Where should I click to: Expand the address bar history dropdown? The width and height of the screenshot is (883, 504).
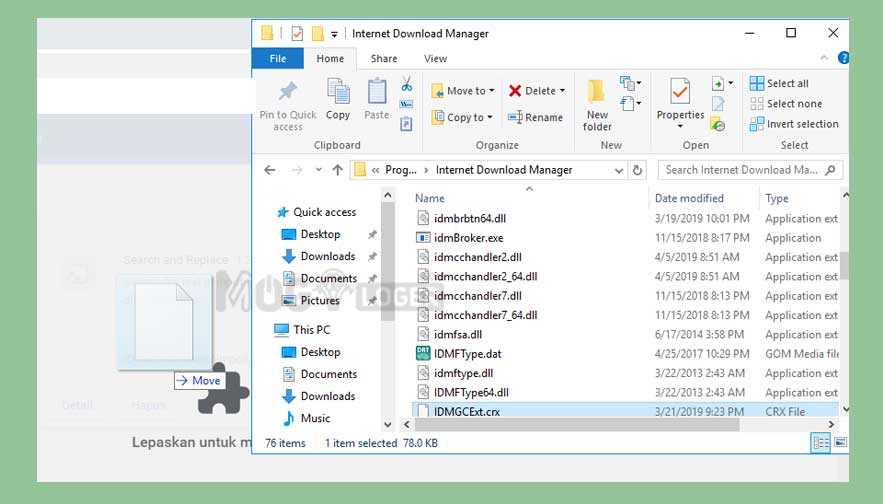pos(618,170)
